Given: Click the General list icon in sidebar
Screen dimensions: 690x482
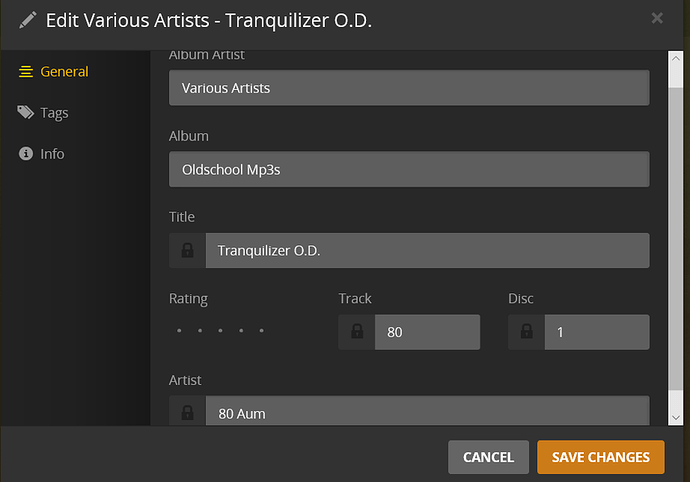Looking at the screenshot, I should (25, 72).
